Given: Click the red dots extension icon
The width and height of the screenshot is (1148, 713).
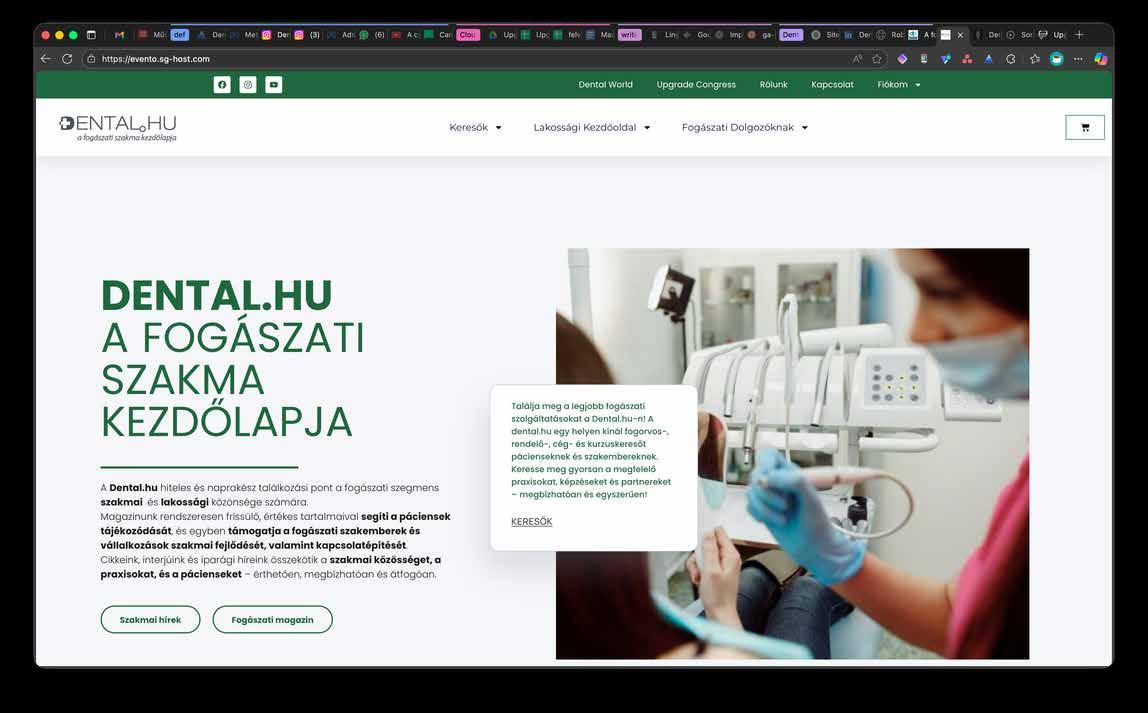Looking at the screenshot, I should coord(967,59).
